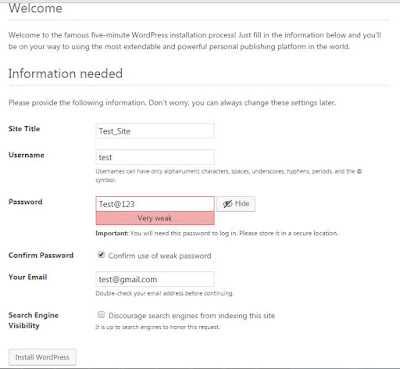This screenshot has width=400, height=369.
Task: Click the Your Email label
Action: point(28,277)
